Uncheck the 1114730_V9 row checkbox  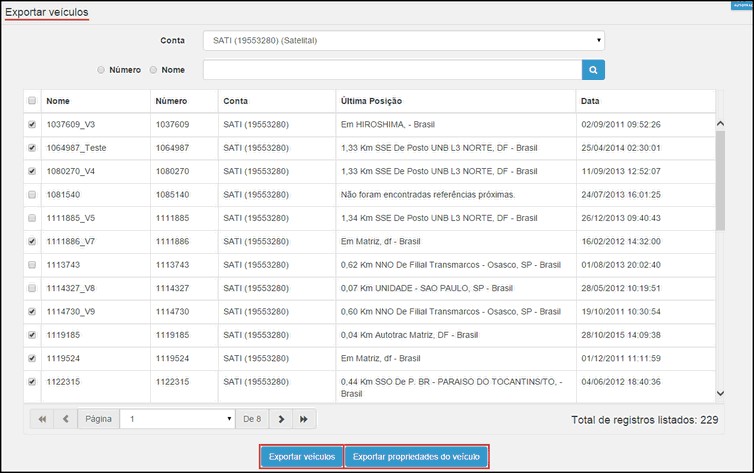(32, 311)
